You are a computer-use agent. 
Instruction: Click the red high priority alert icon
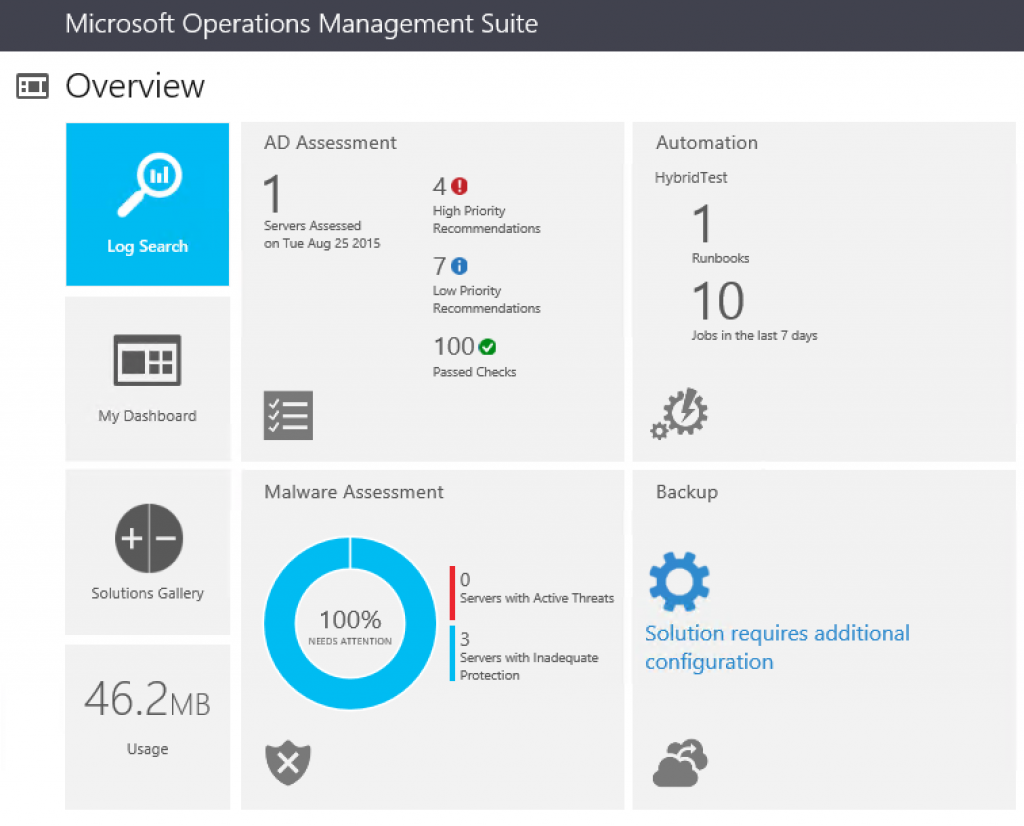(460, 186)
